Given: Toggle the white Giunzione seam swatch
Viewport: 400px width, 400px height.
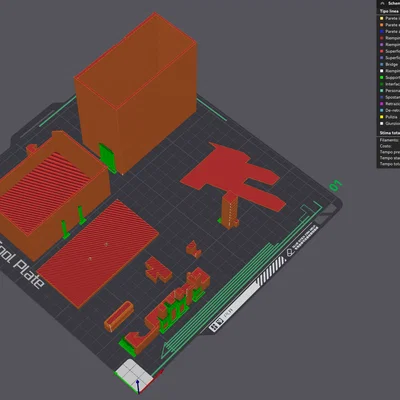Looking at the screenshot, I should tap(382, 124).
